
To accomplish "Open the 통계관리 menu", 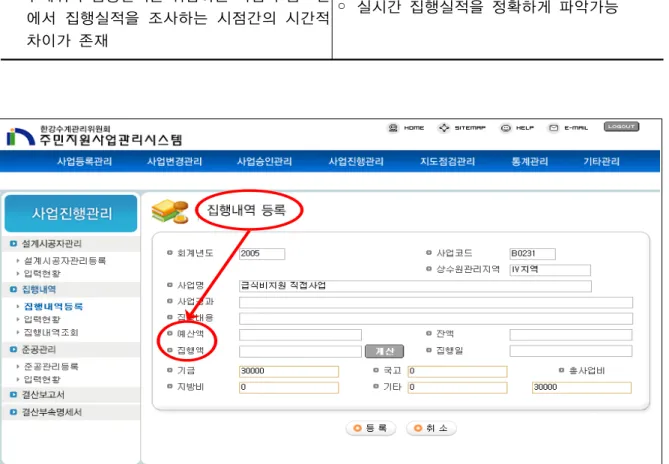I will pos(529,161).
